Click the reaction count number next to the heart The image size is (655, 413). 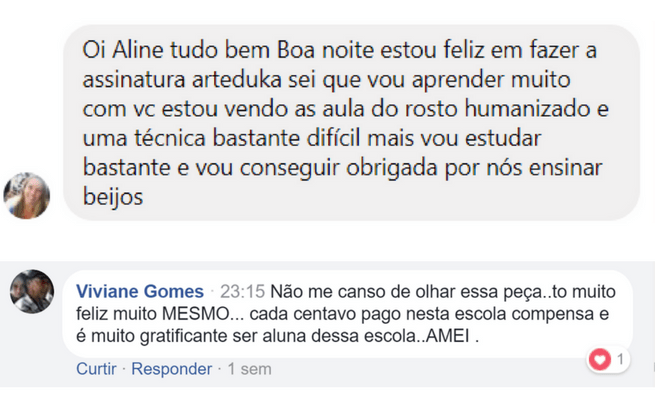tap(619, 360)
